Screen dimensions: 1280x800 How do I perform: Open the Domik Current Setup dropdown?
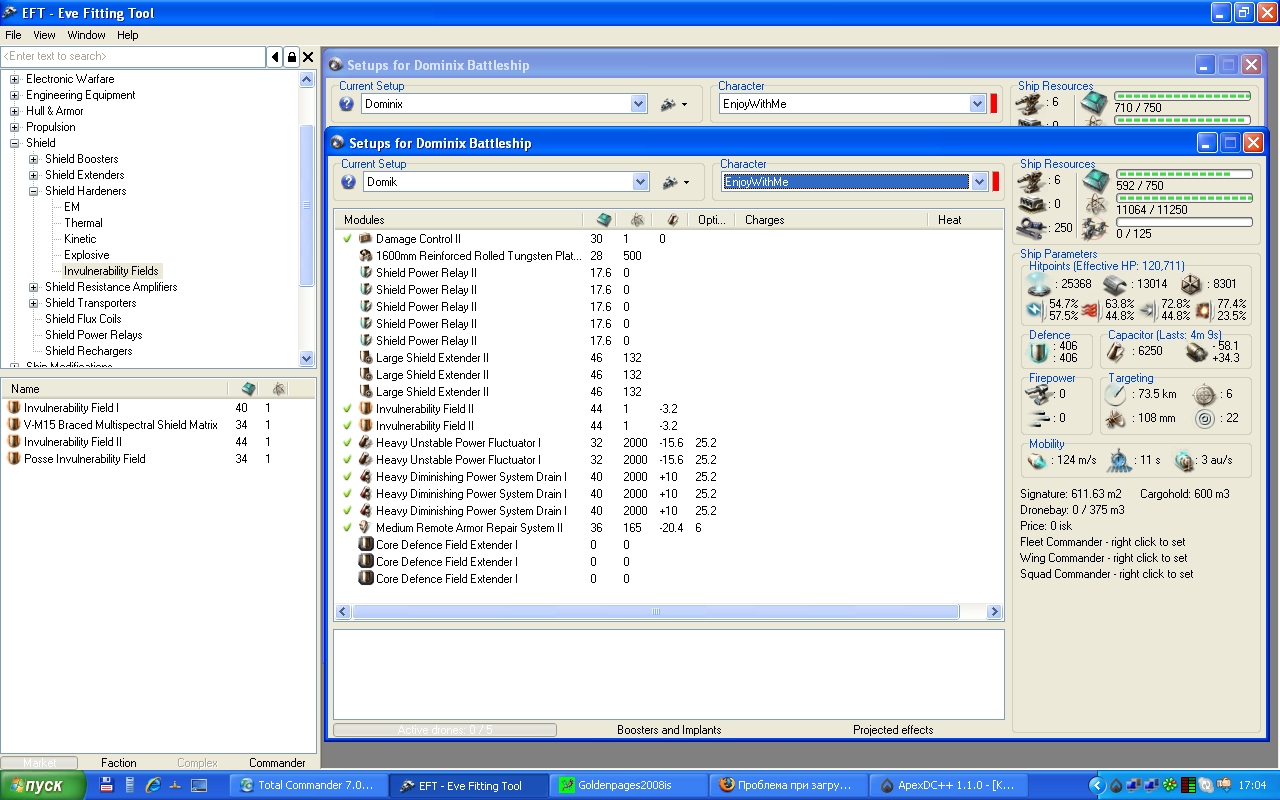[x=640, y=182]
